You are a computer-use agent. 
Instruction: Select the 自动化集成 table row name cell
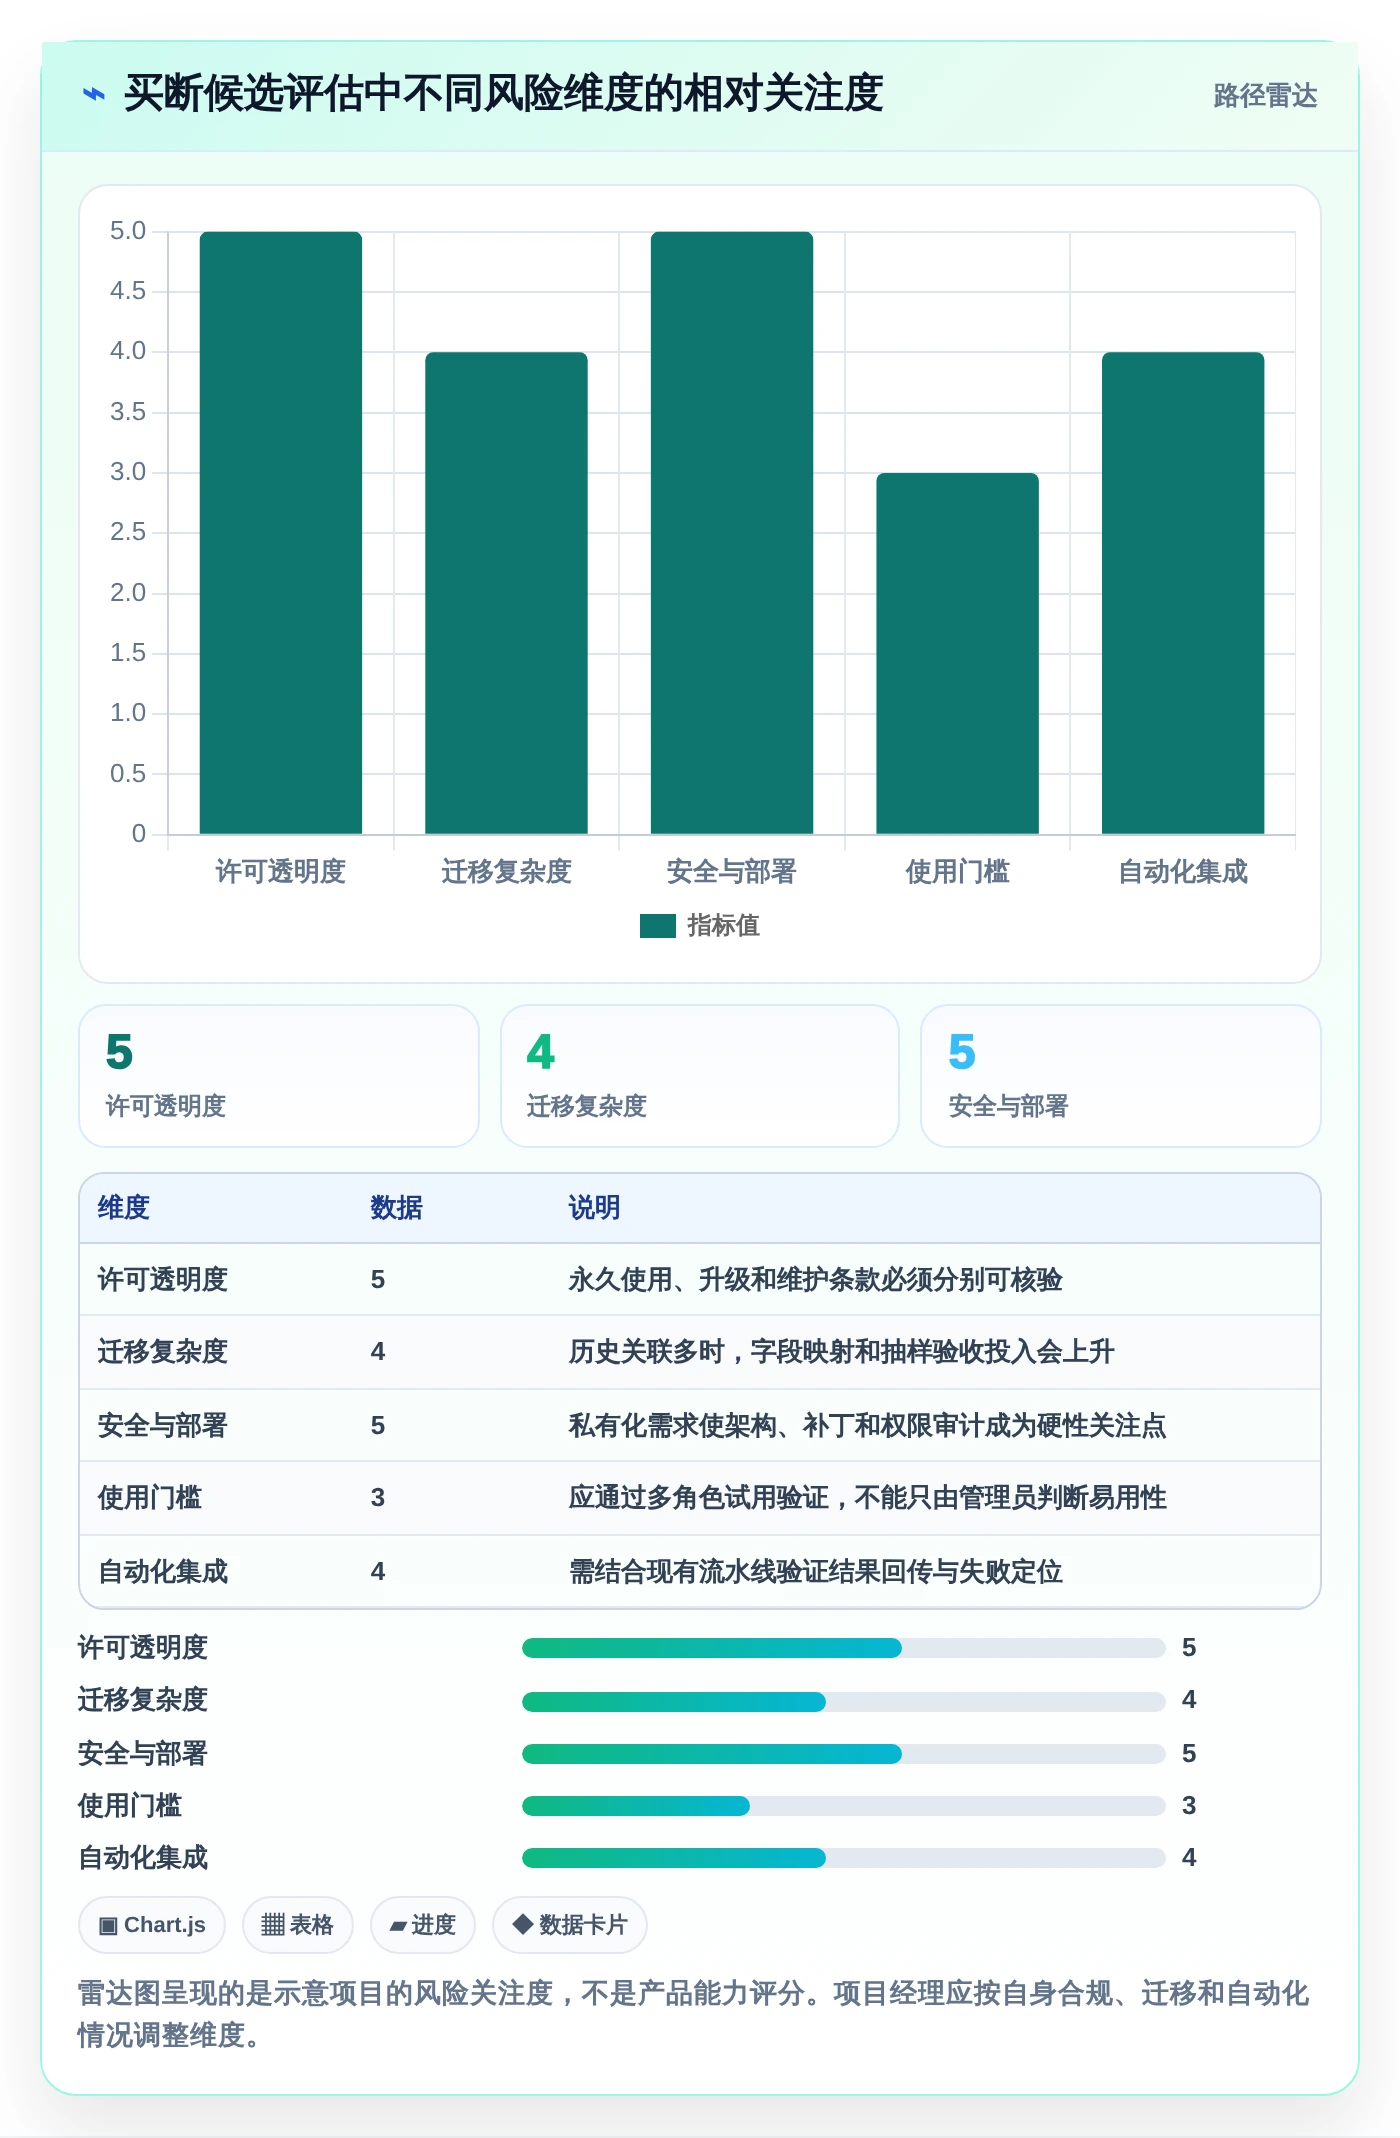163,1572
